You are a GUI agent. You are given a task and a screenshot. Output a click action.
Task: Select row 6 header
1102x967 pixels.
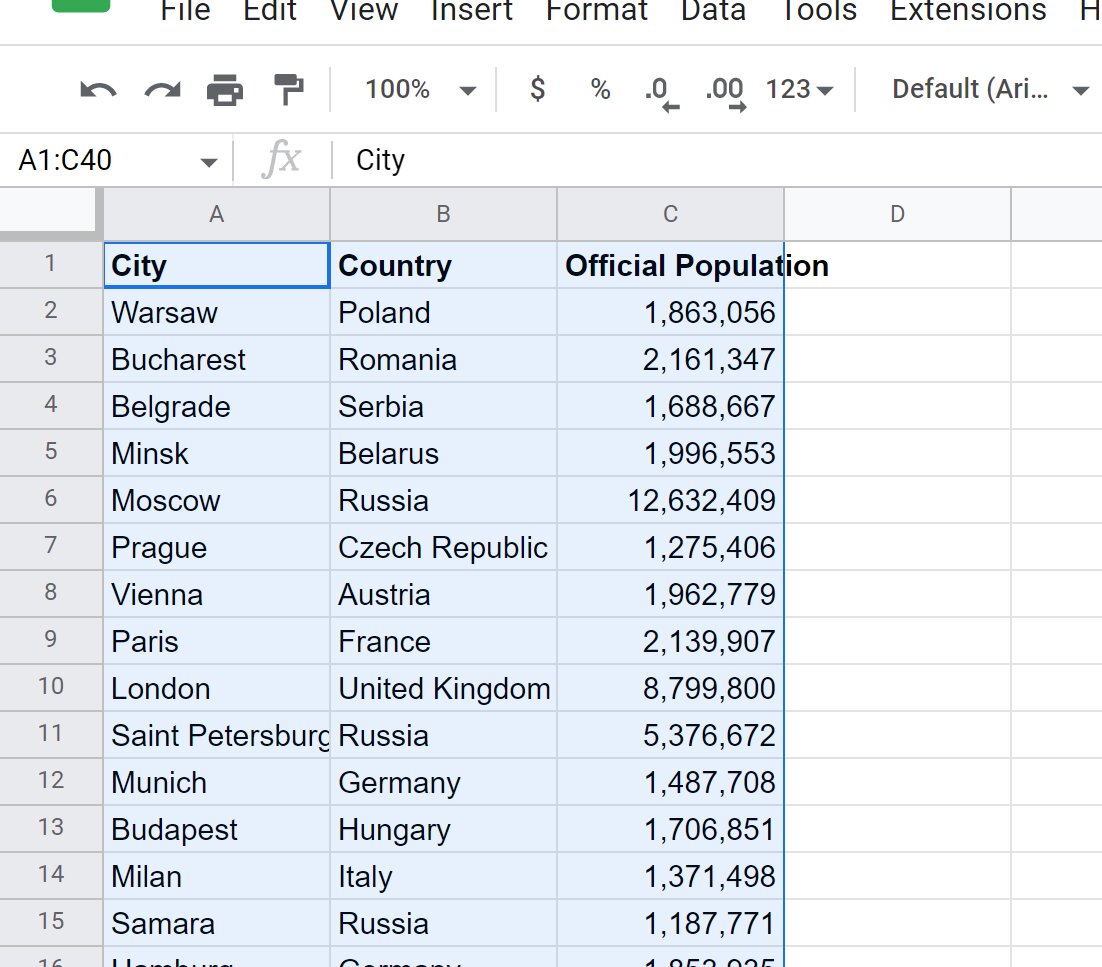(x=51, y=499)
